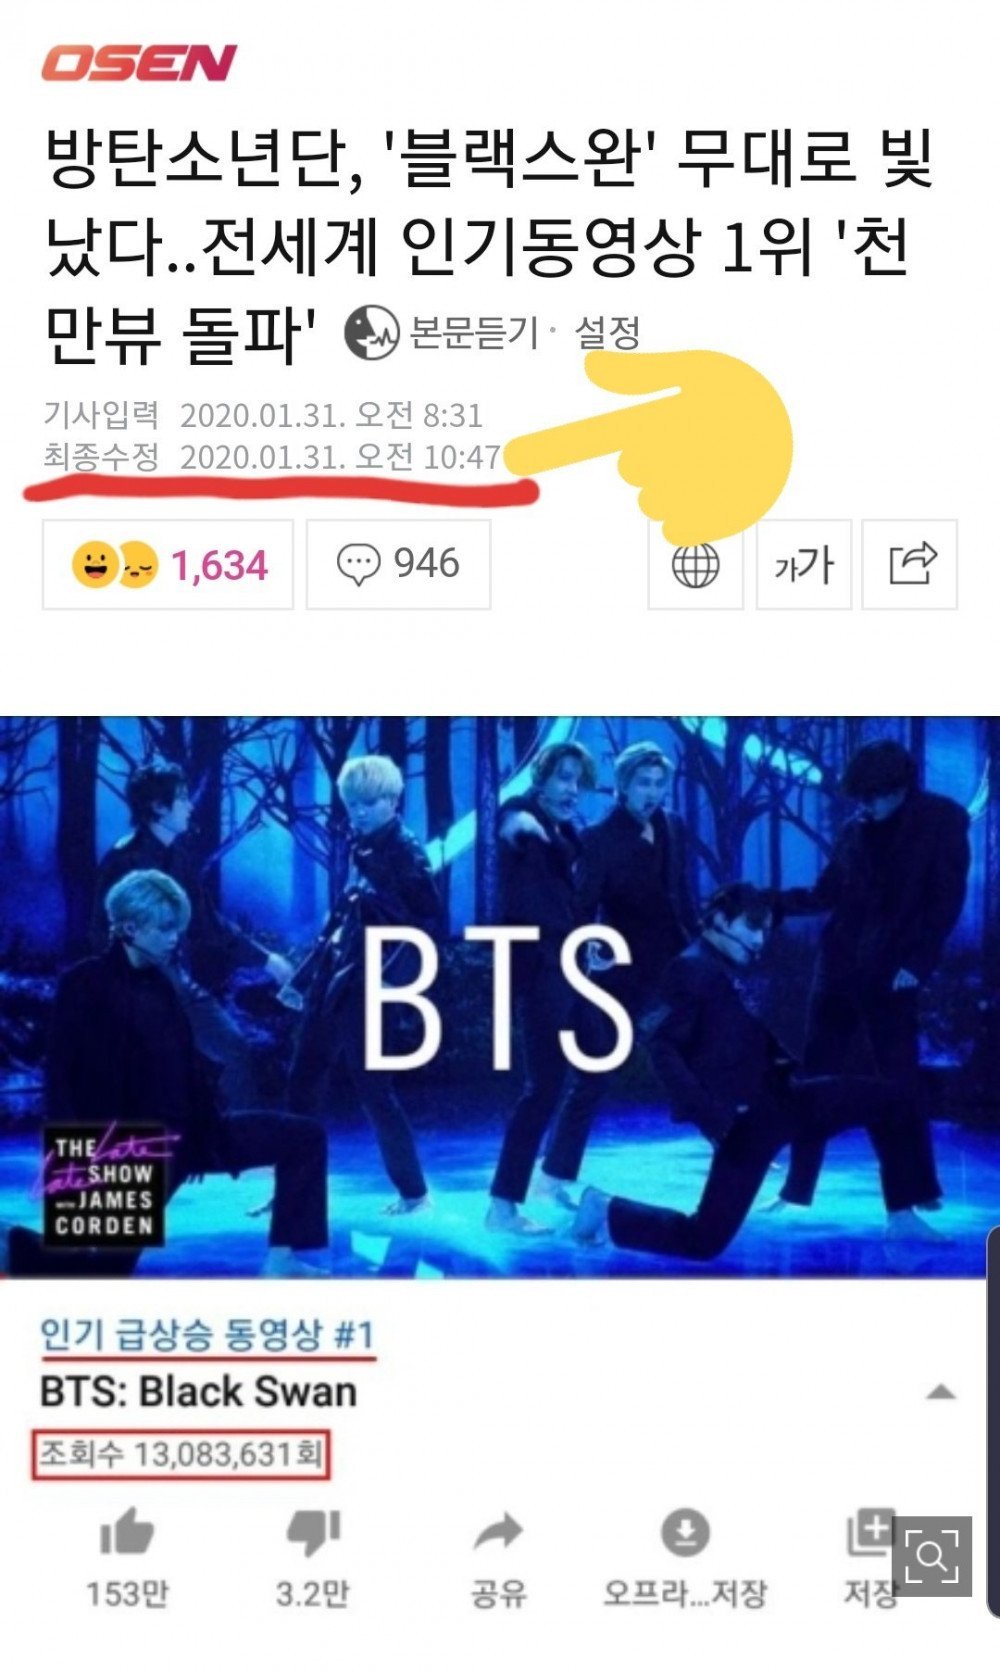Viewport: 1000px width, 1671px height.
Task: Open the 946 comments button
Action: 398,565
